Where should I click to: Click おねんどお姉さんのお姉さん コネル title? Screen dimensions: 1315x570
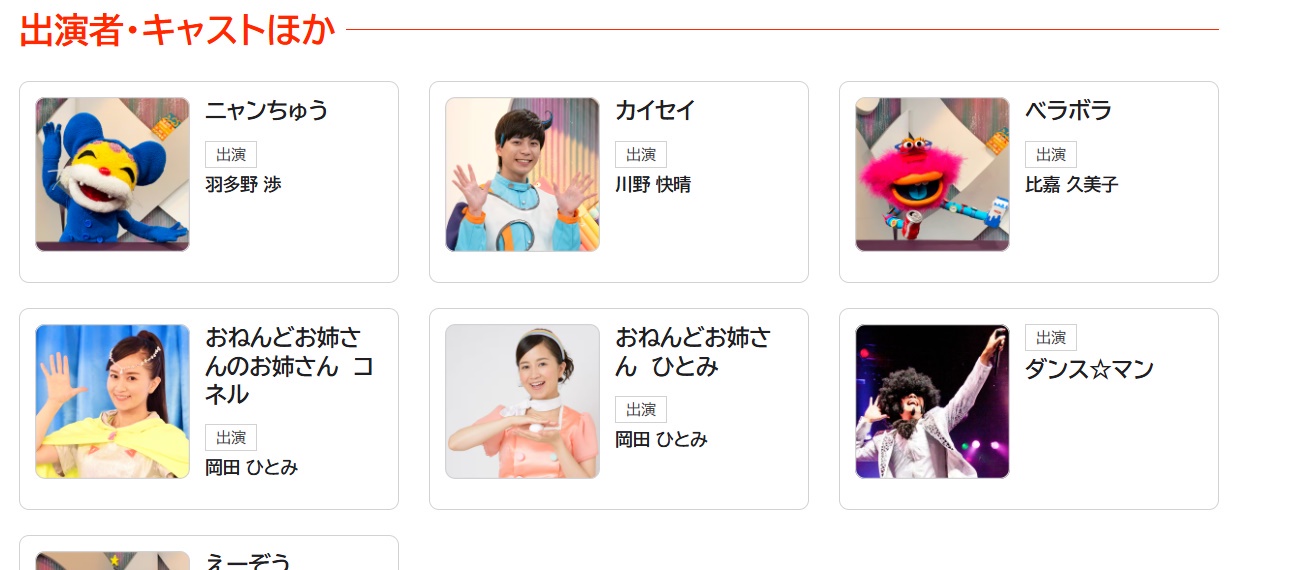[290, 366]
